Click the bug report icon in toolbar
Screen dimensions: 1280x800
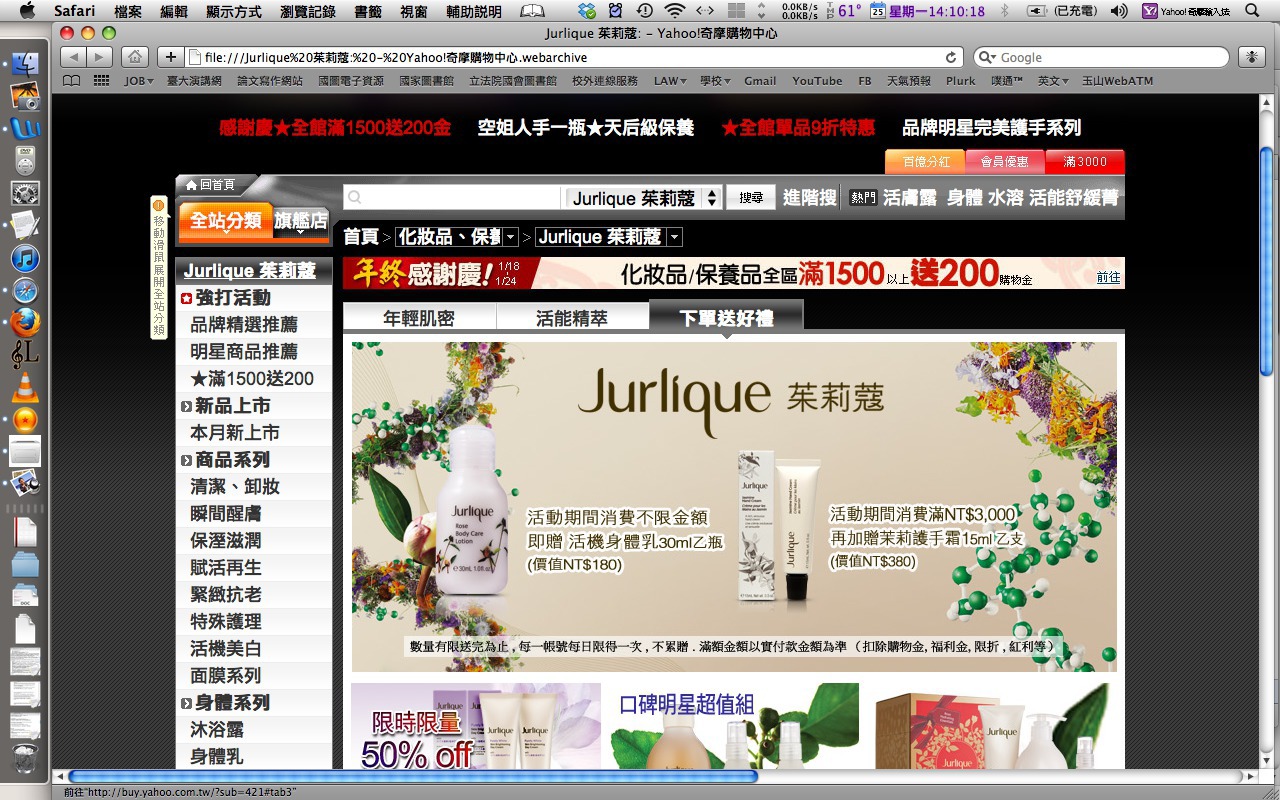coord(1250,57)
